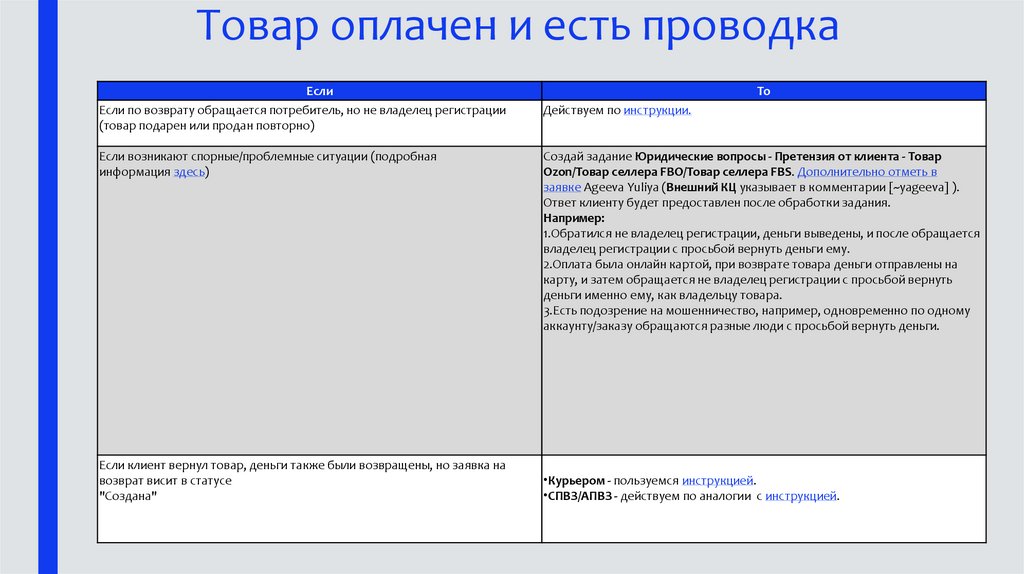This screenshot has width=1024, height=574.
Task: Click the status text "Создана"
Action: coord(128,496)
